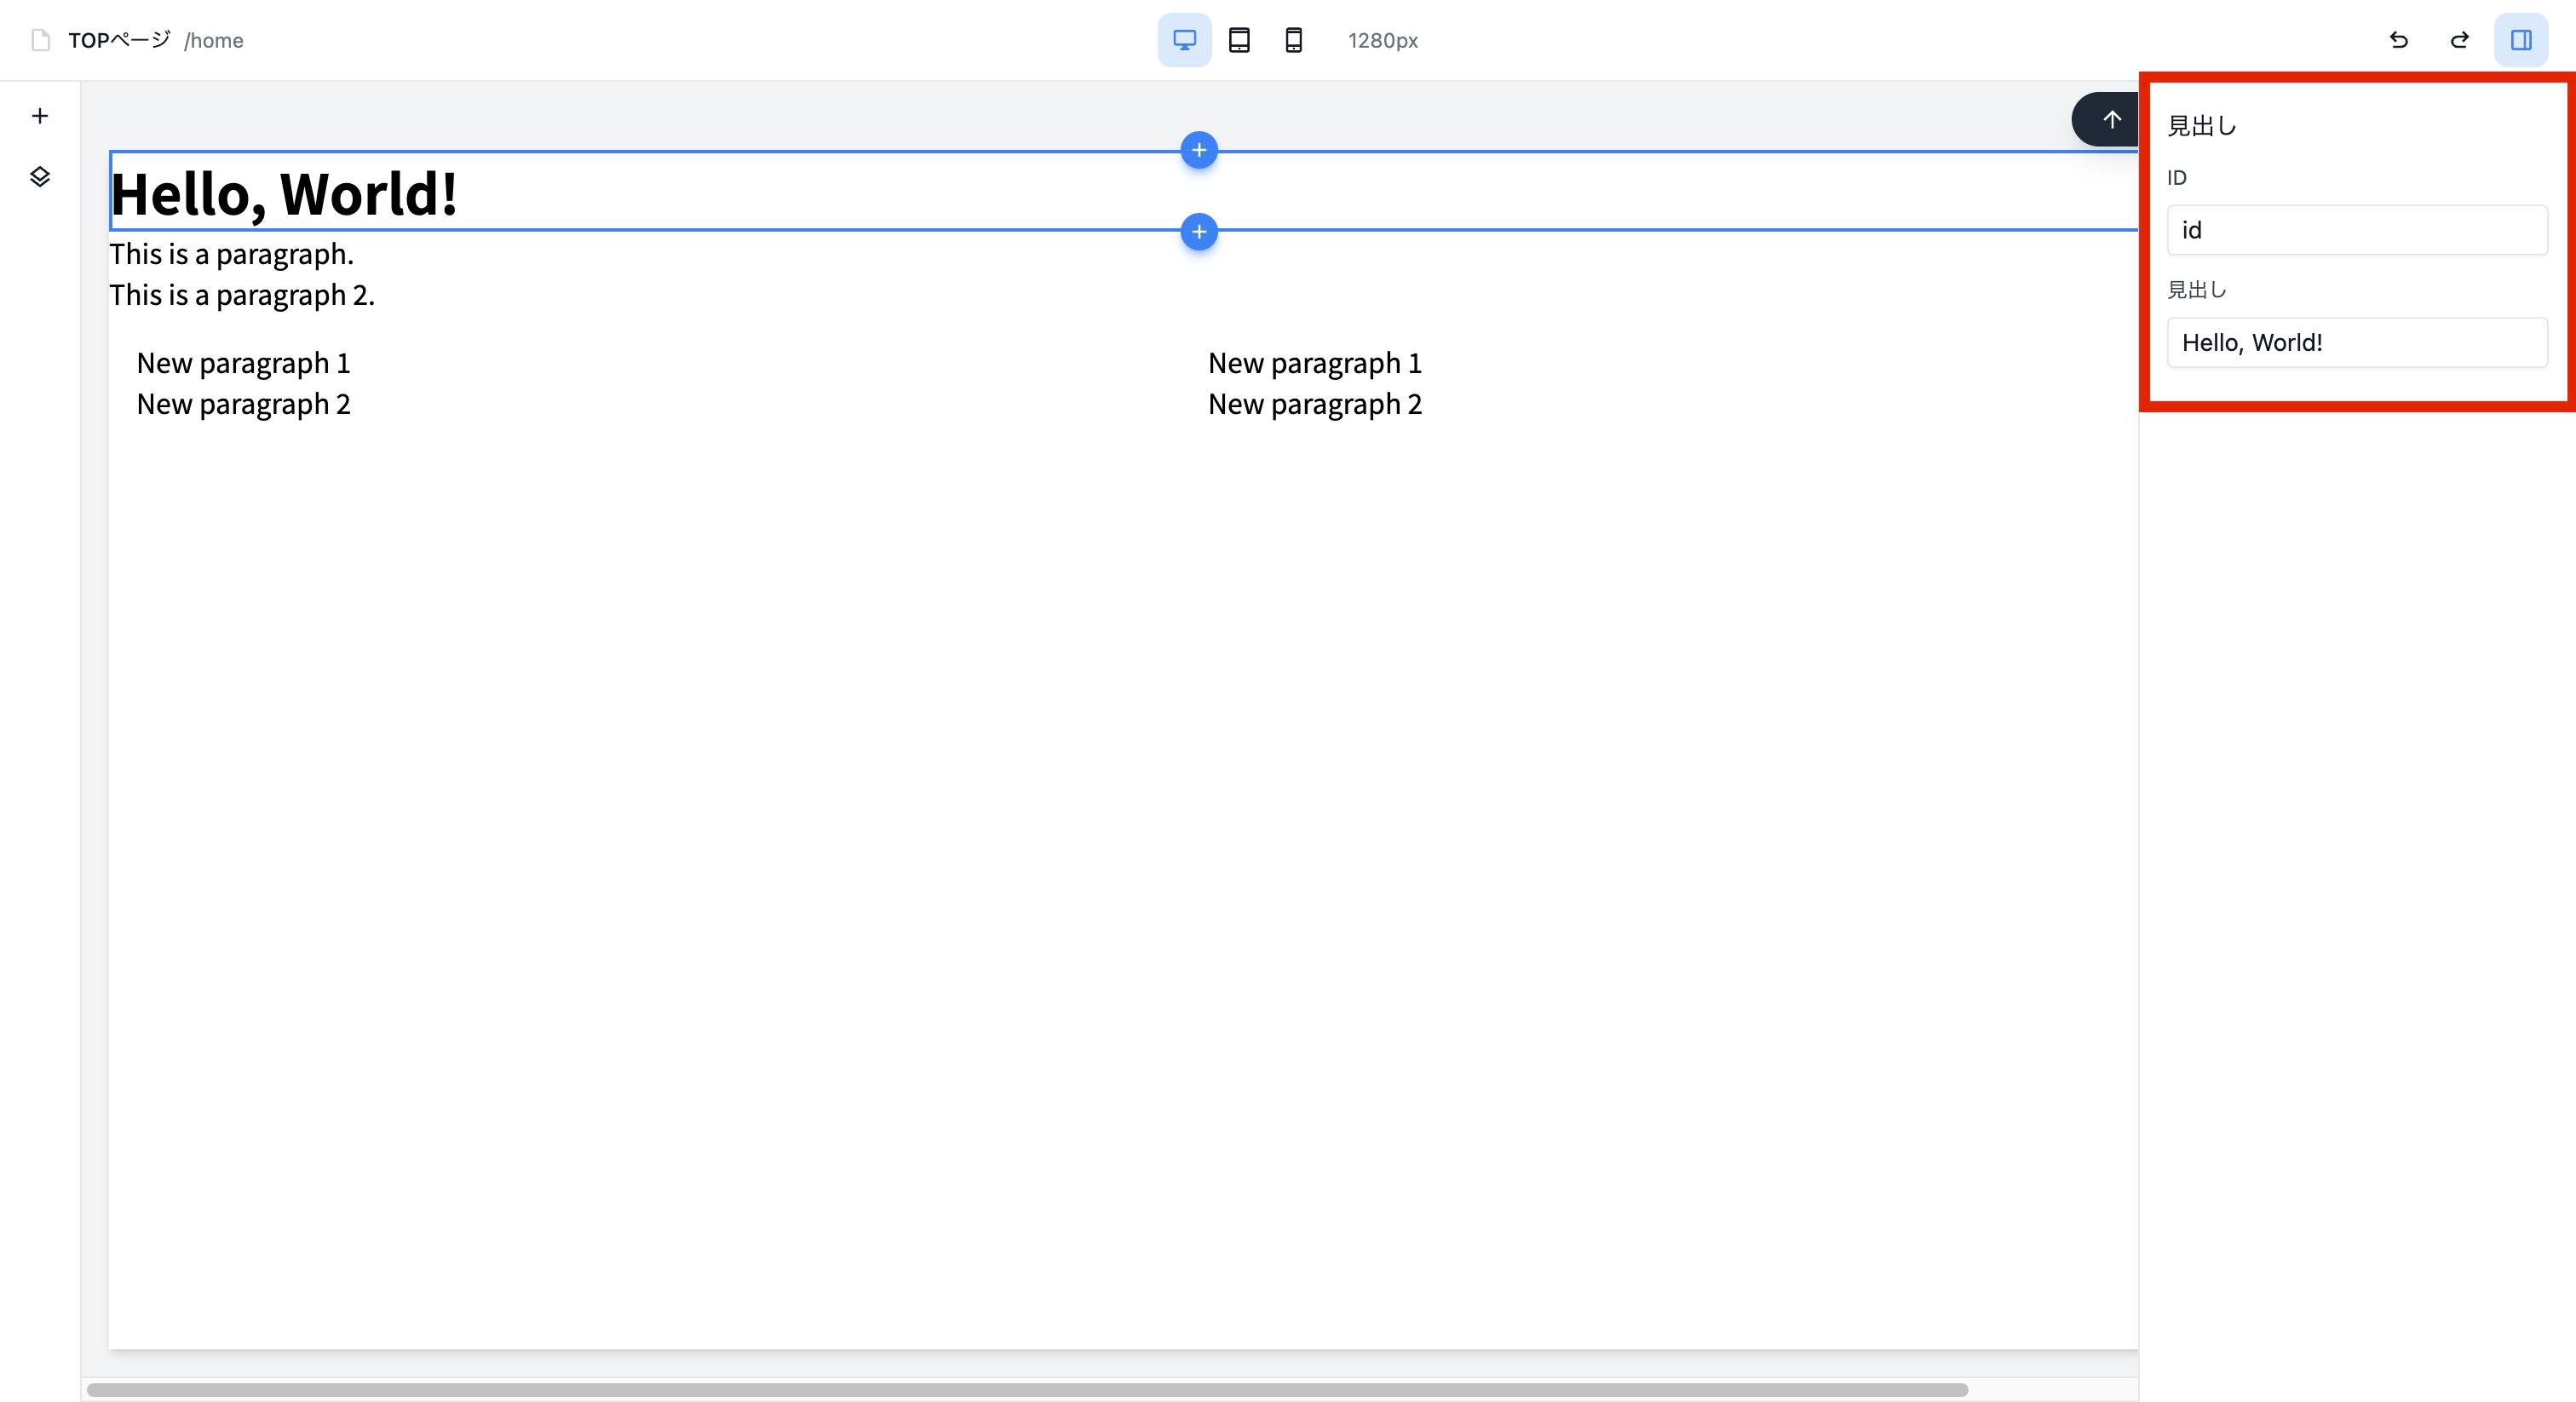Click the dark up-arrow button above heading
Viewport: 2576px width, 1402px height.
click(x=2110, y=120)
